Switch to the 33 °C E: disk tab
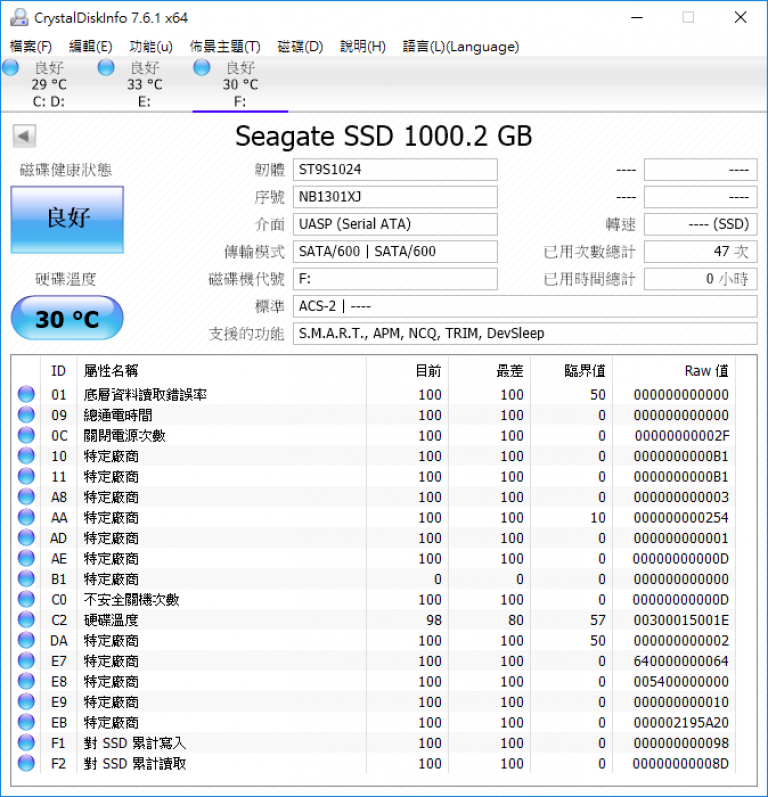The width and height of the screenshot is (768, 797). [144, 84]
